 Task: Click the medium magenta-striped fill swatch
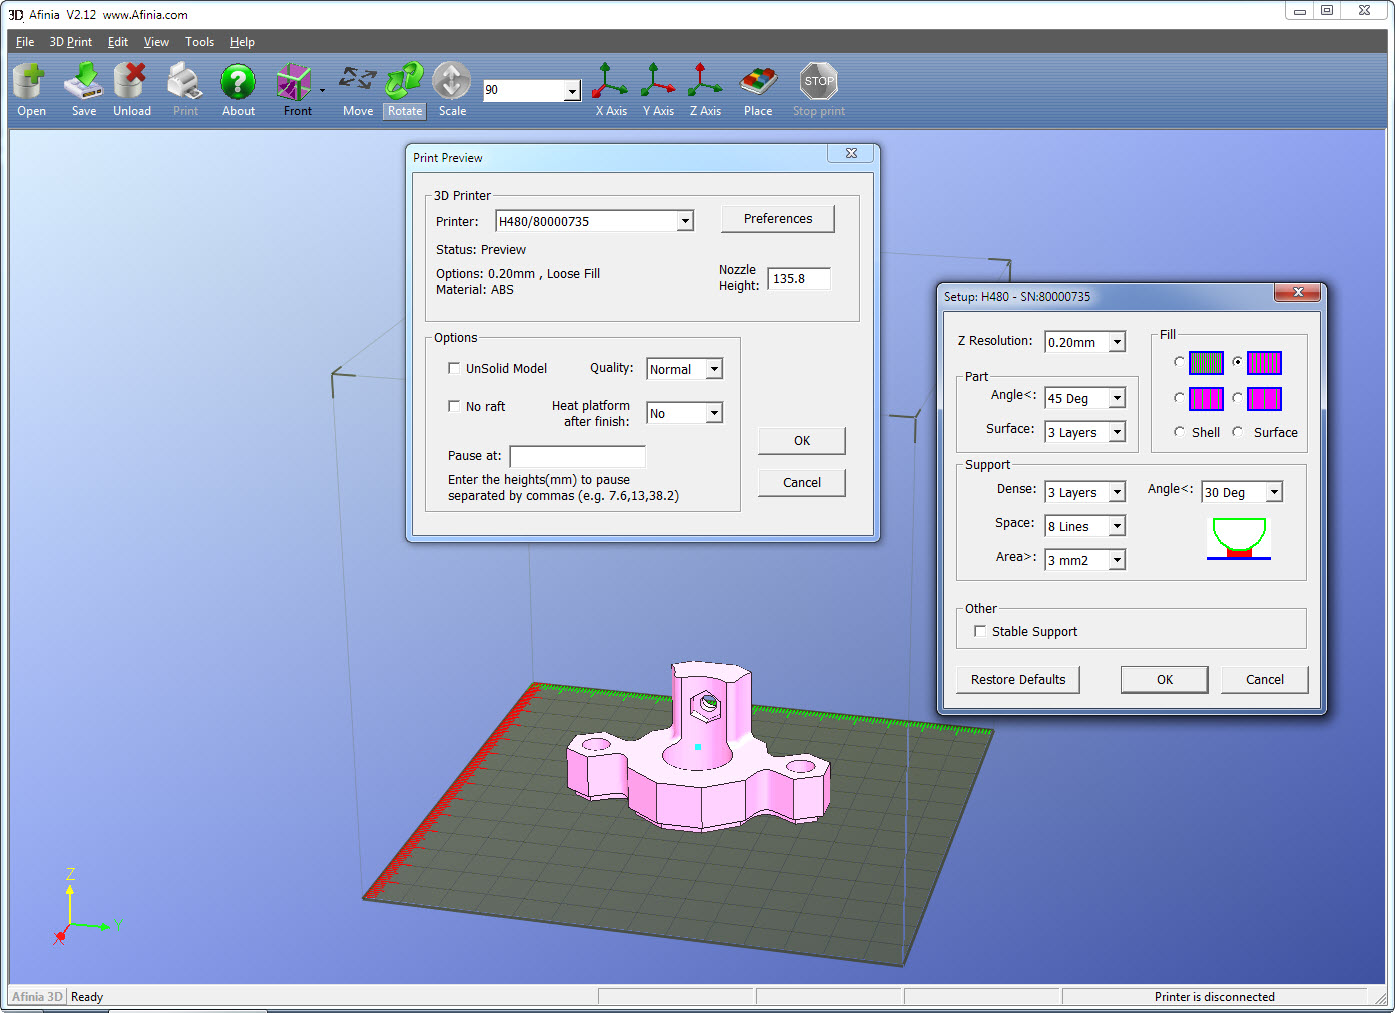pos(1206,399)
